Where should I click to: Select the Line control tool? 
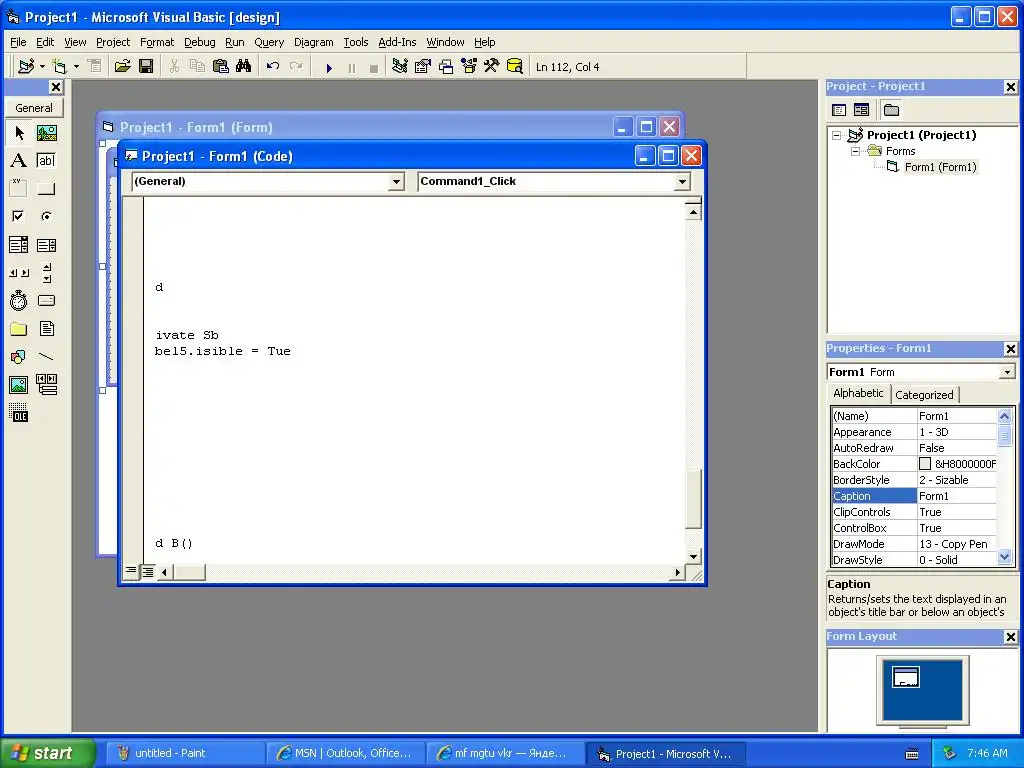(x=46, y=357)
